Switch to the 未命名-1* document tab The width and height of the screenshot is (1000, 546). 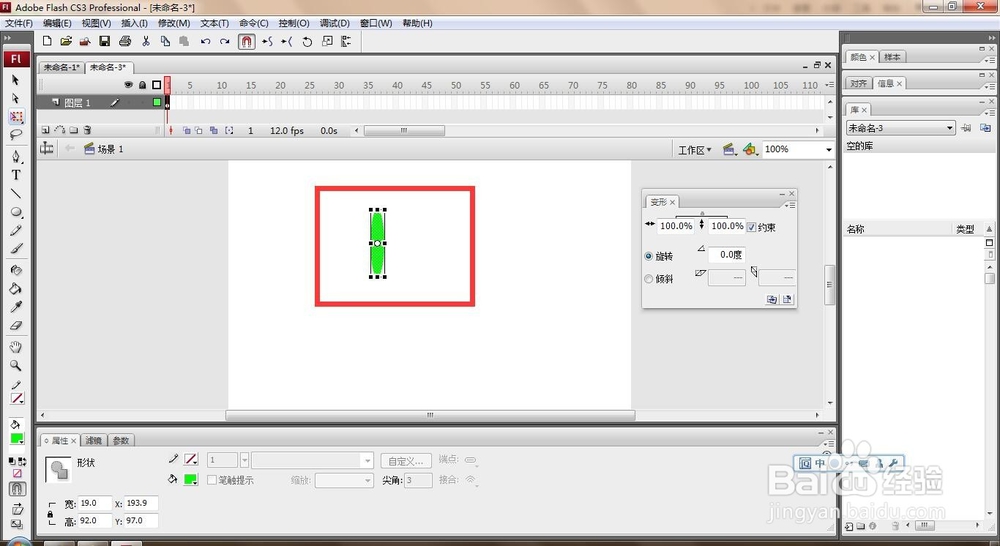tap(62, 67)
